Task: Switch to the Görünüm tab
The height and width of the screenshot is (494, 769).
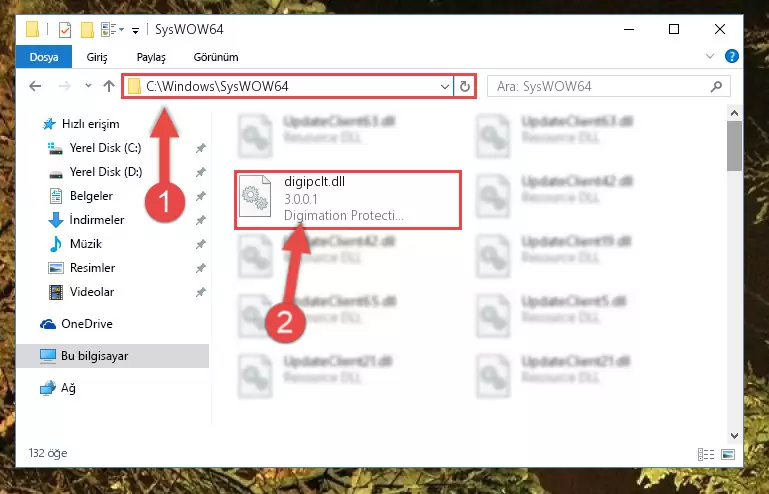Action: coord(216,57)
